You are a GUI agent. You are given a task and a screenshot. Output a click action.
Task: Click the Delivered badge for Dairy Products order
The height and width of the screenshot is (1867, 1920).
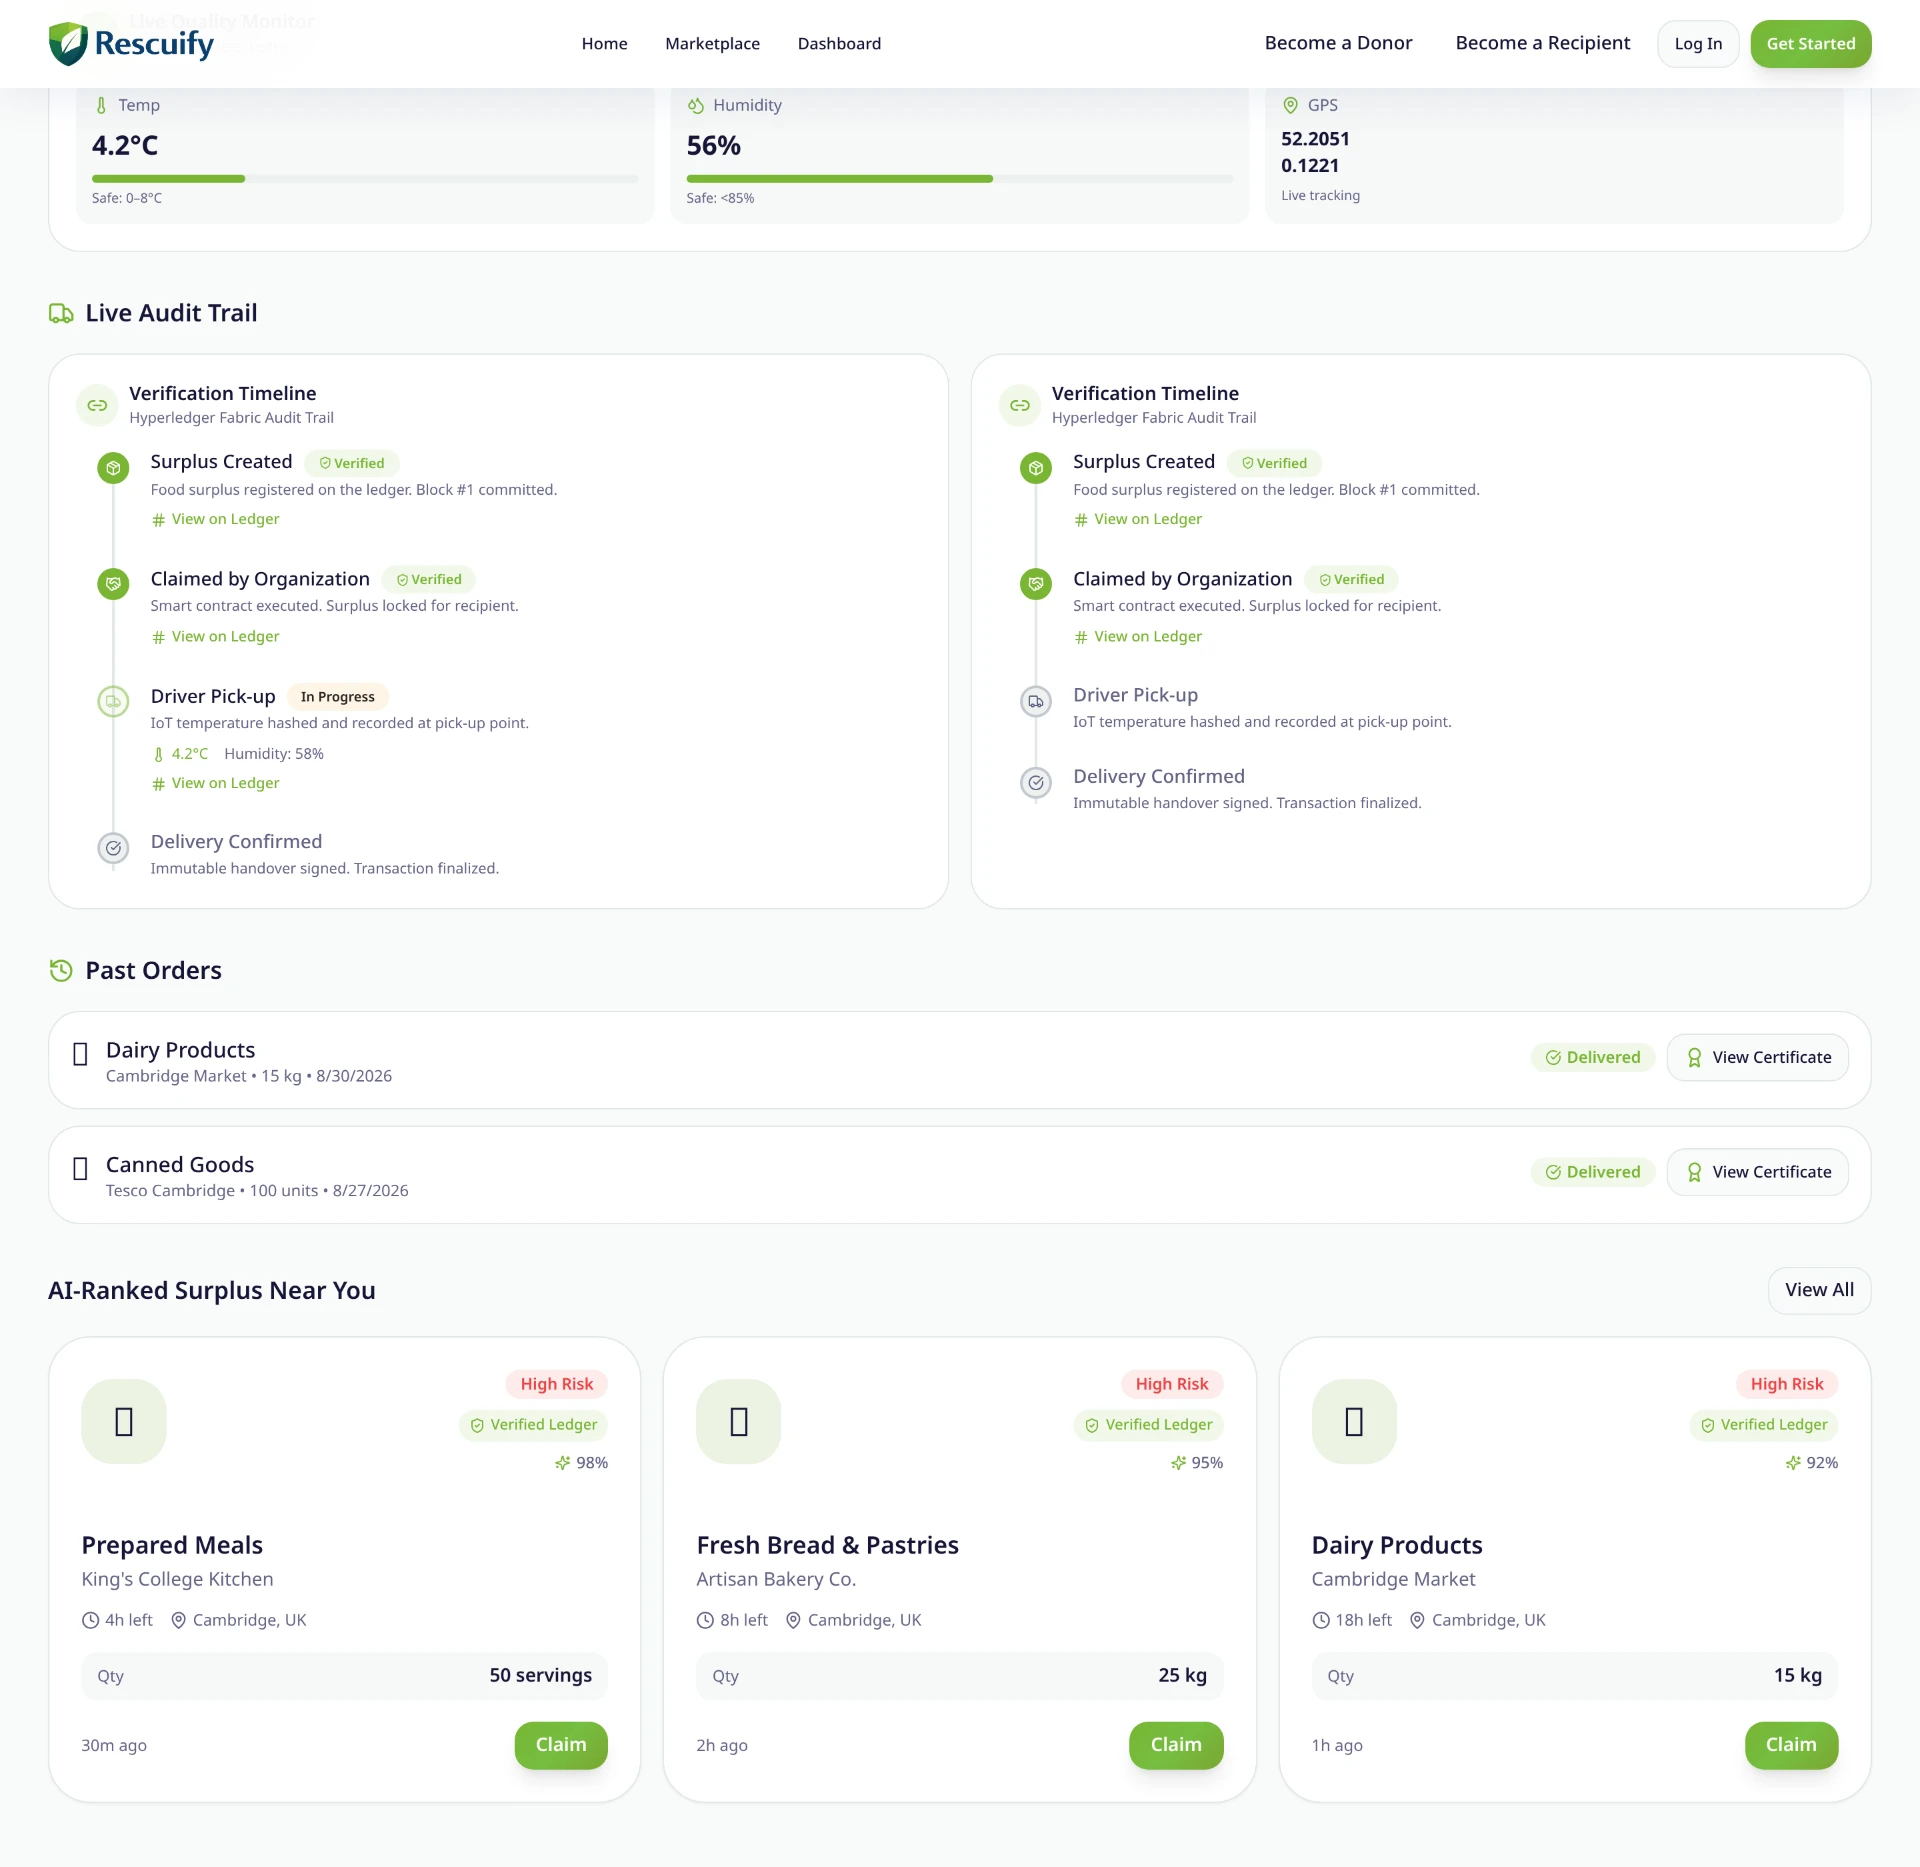(x=1593, y=1057)
